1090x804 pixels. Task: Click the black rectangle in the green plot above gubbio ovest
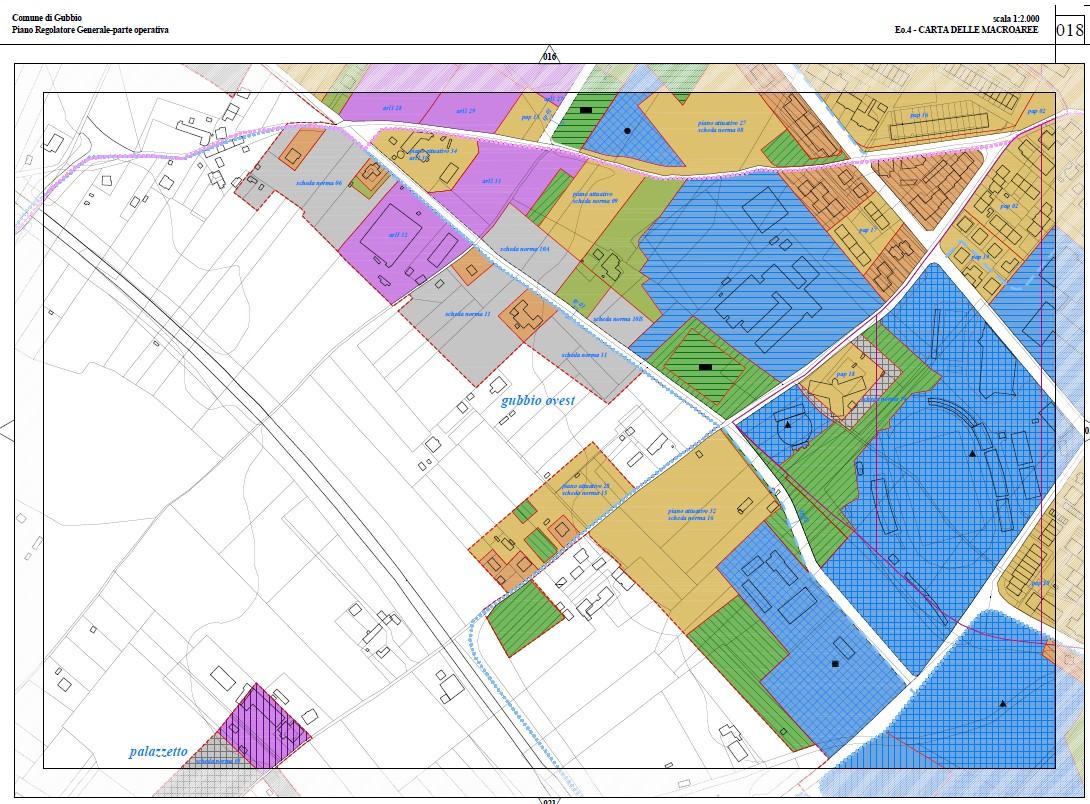point(705,367)
